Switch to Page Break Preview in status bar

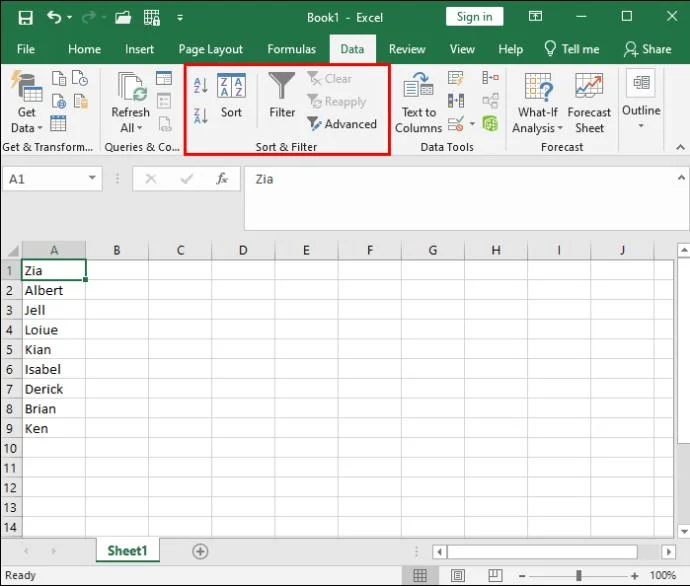(495, 575)
